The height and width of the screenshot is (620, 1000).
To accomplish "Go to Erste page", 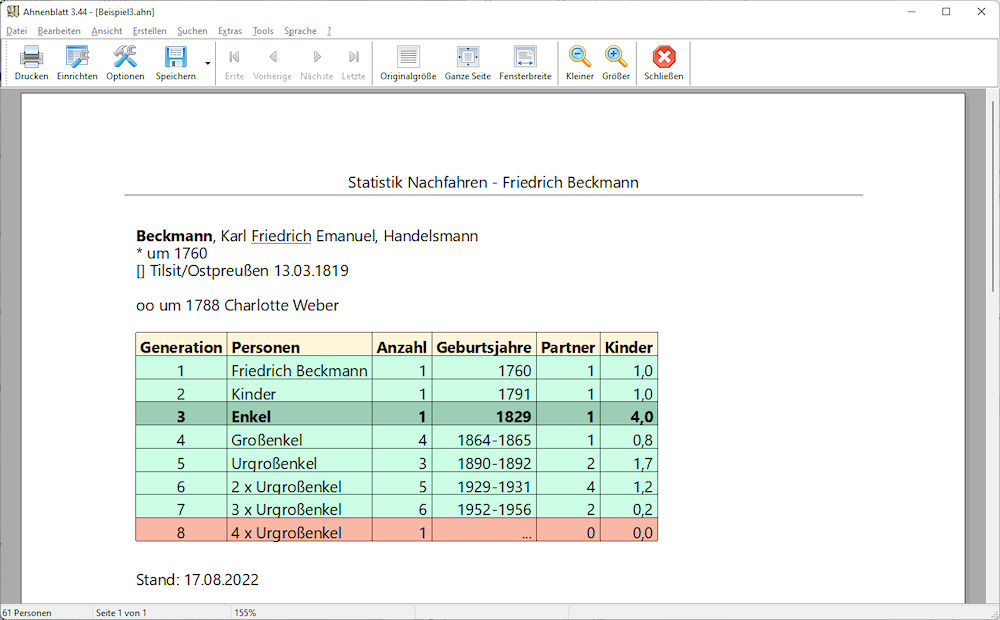I will 234,63.
